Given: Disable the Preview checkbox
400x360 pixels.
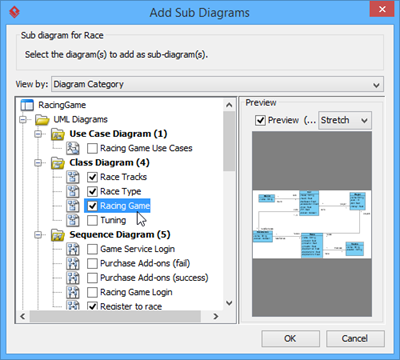Looking at the screenshot, I should (260, 120).
